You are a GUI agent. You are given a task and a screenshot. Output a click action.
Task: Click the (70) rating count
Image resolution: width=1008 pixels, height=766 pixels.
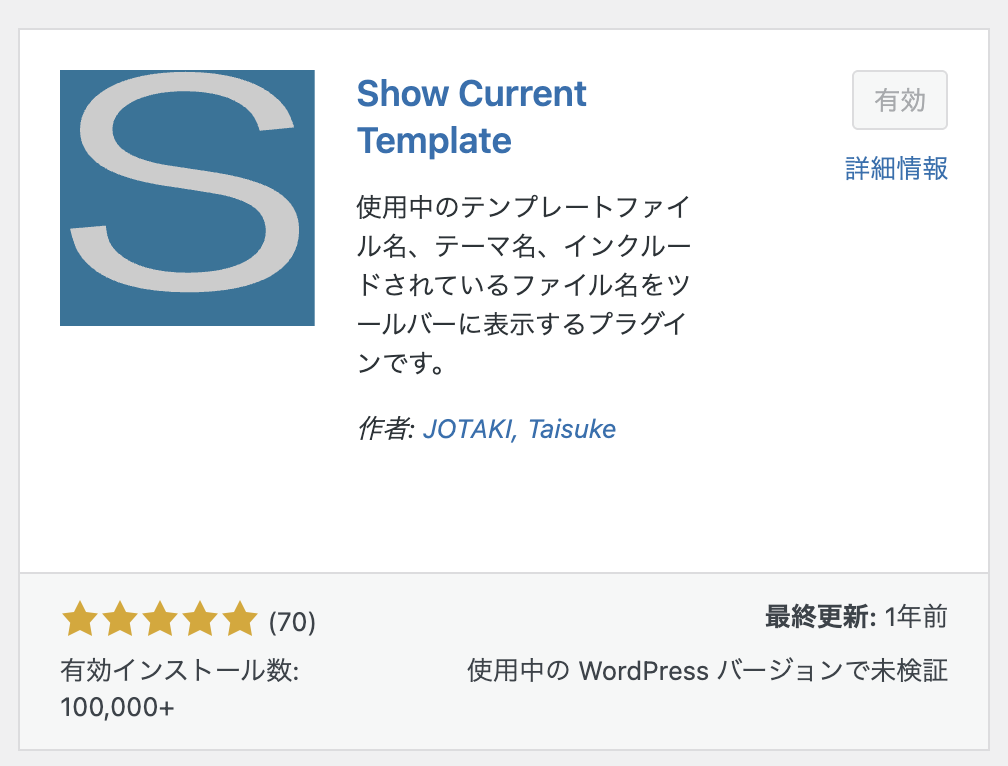[x=292, y=622]
